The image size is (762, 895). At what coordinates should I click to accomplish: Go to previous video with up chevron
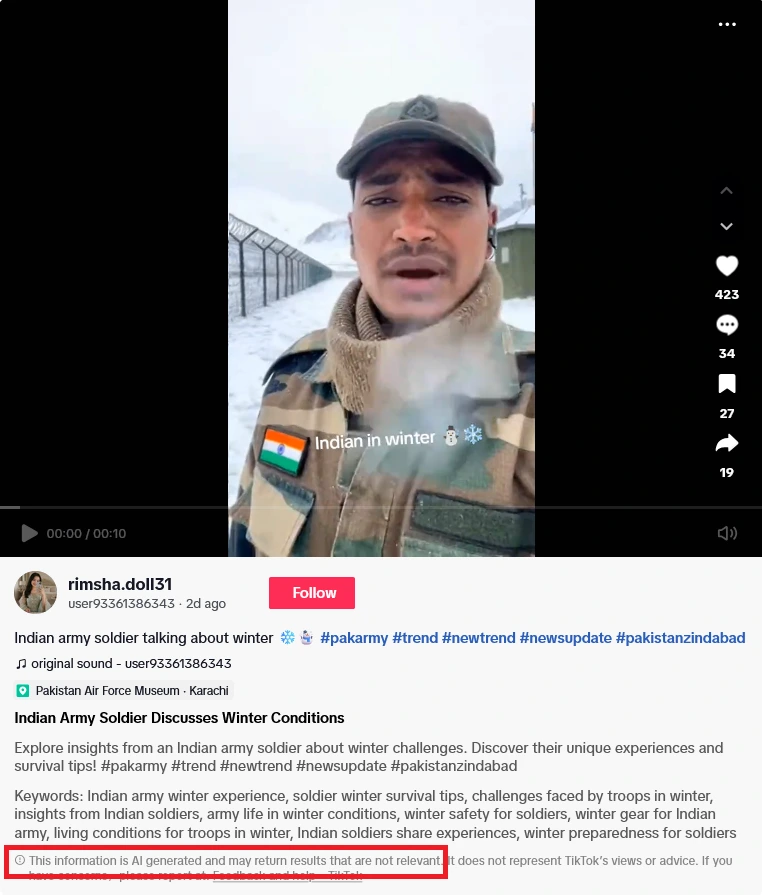tap(727, 191)
